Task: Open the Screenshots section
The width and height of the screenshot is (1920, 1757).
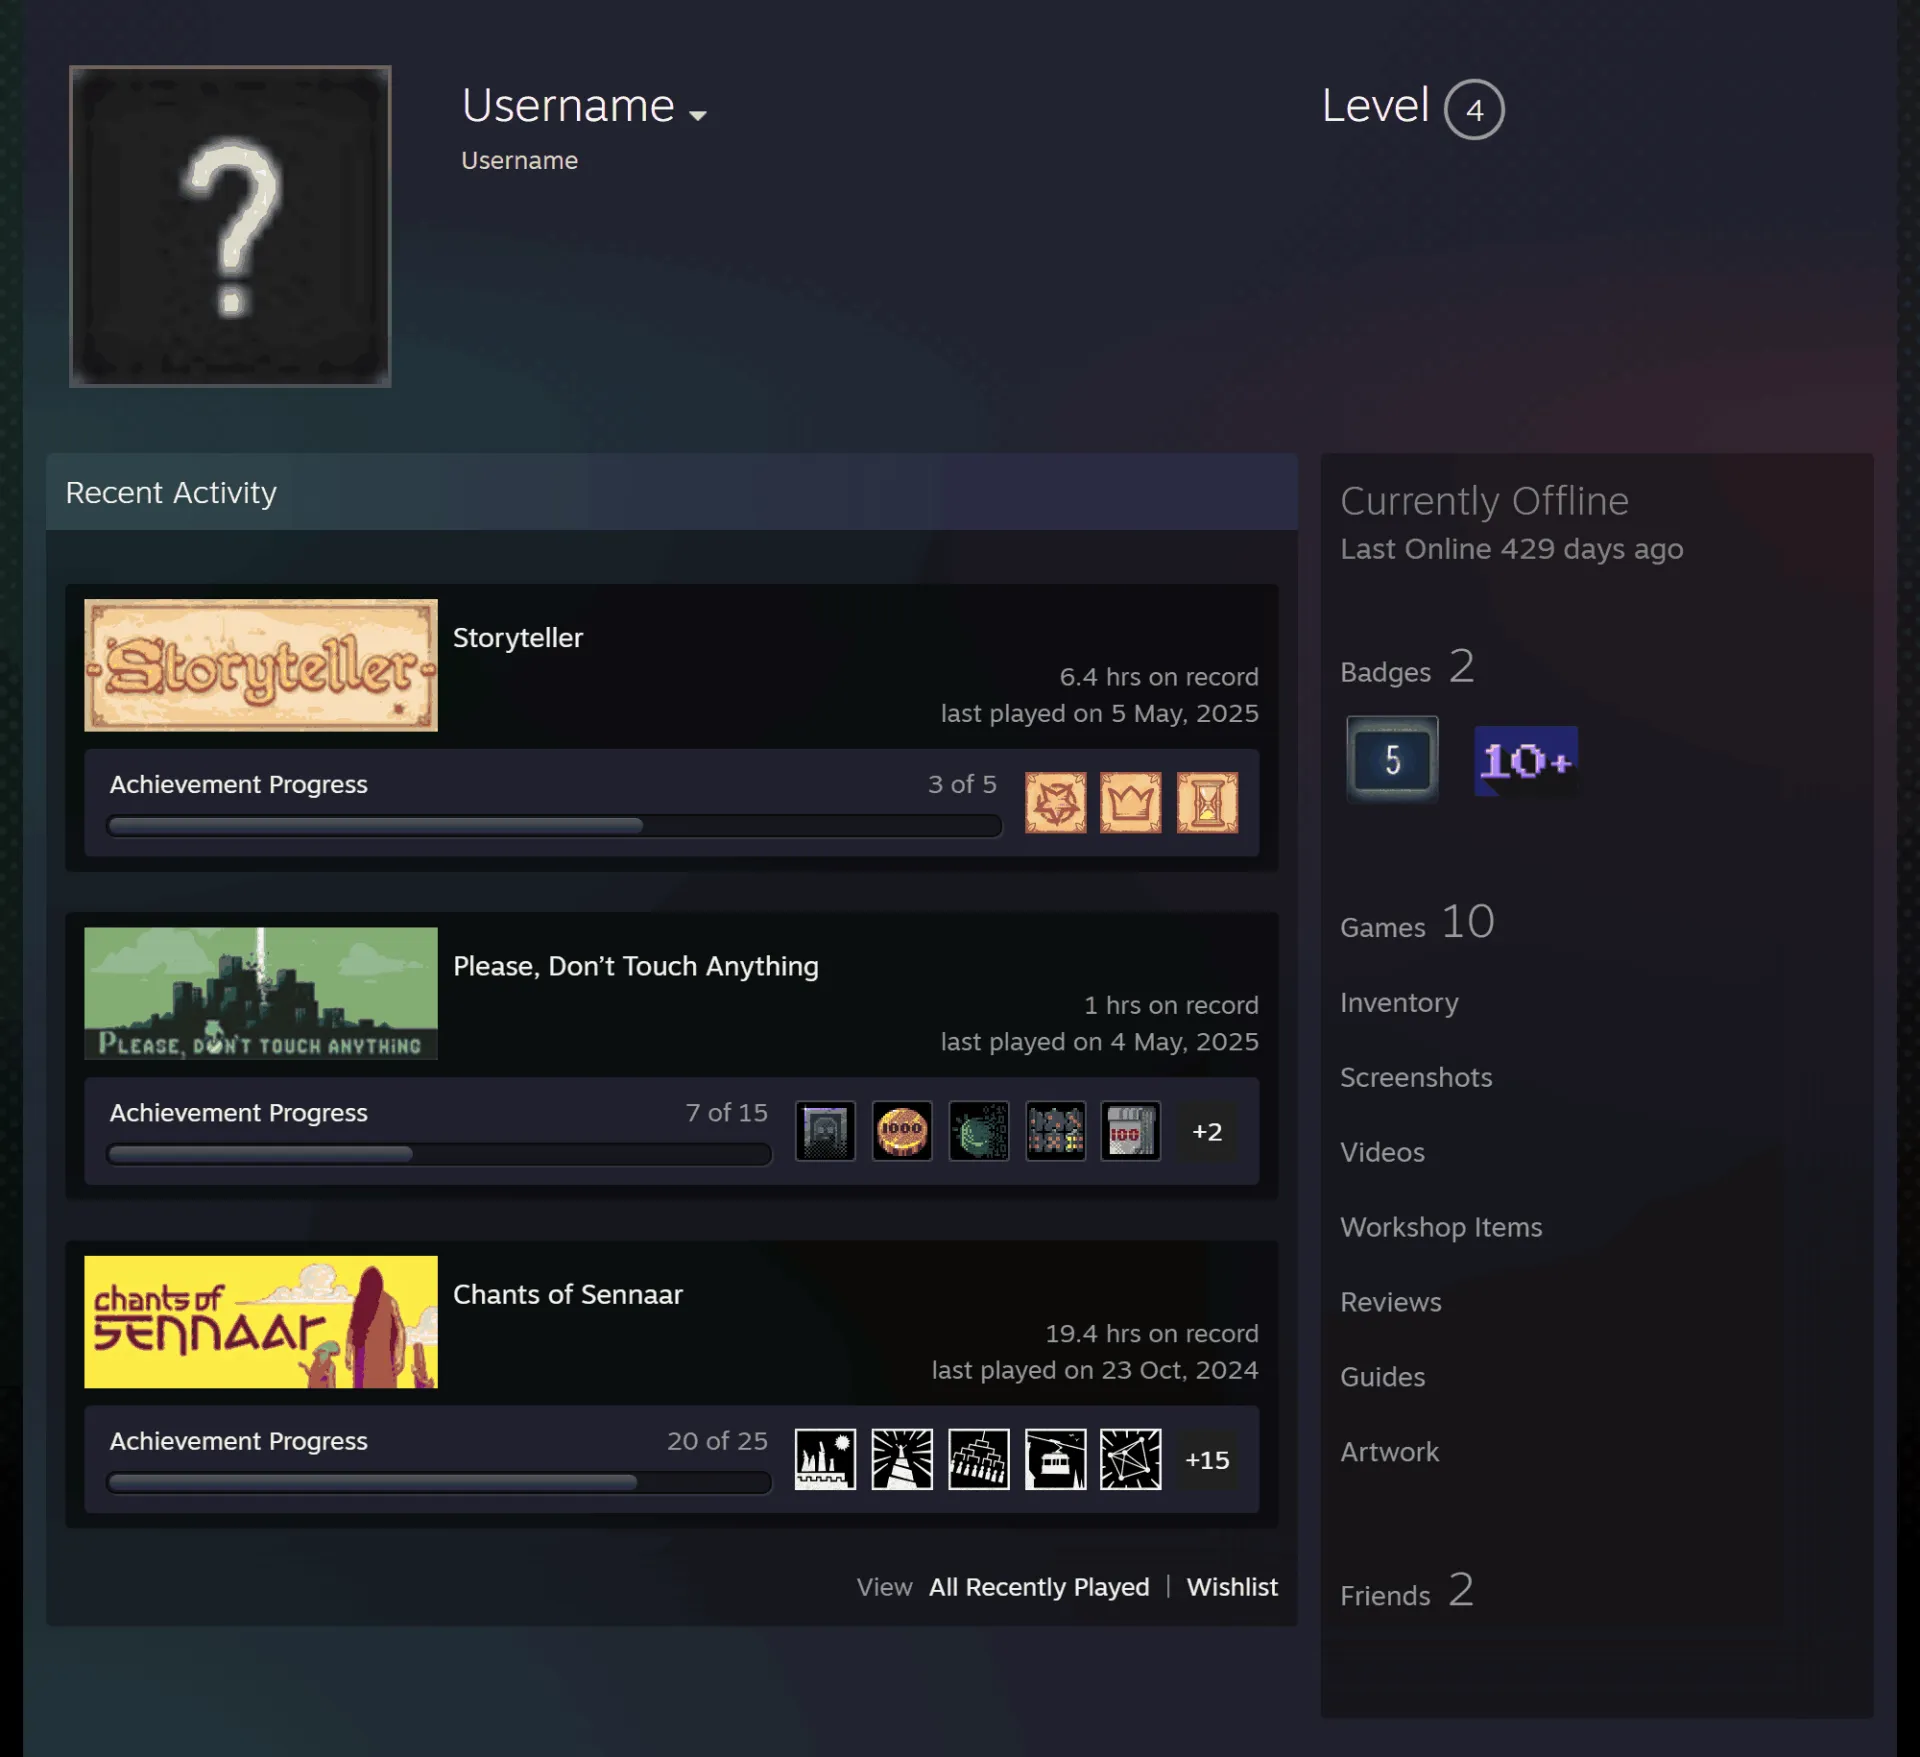Action: (1416, 1077)
